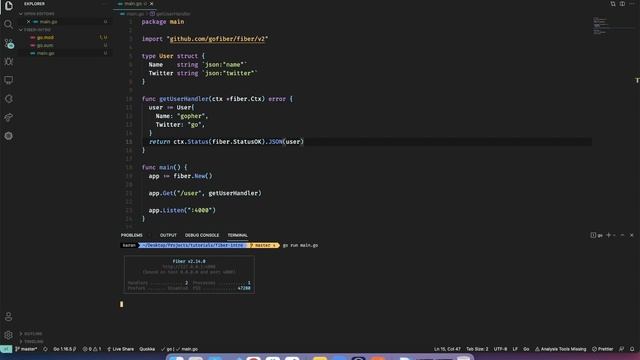
Task: Synchronize changes in the status bar
Action: (x=45, y=349)
